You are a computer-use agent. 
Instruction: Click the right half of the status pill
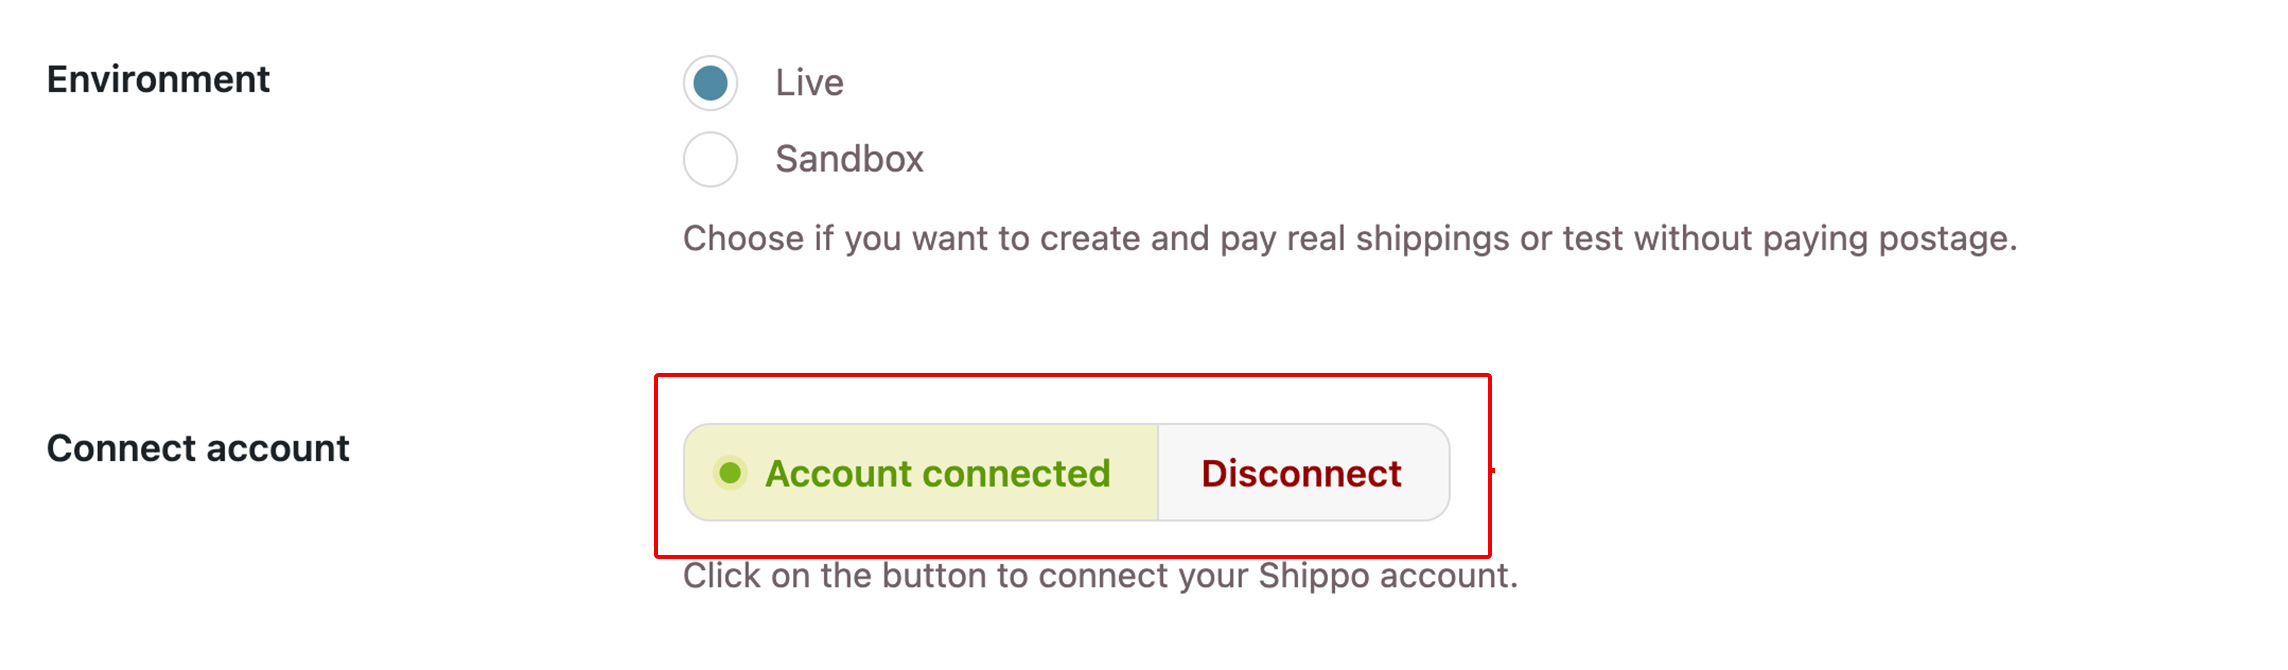1302,472
